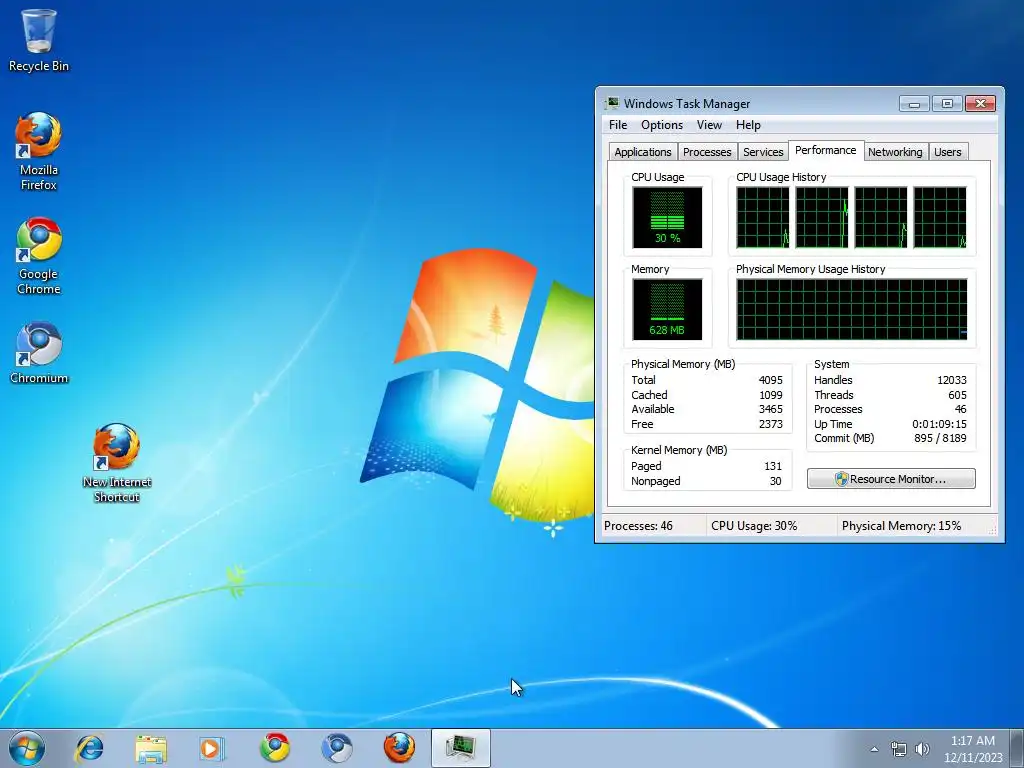This screenshot has width=1024, height=768.
Task: Open the volume speaker tray icon
Action: coord(922,749)
